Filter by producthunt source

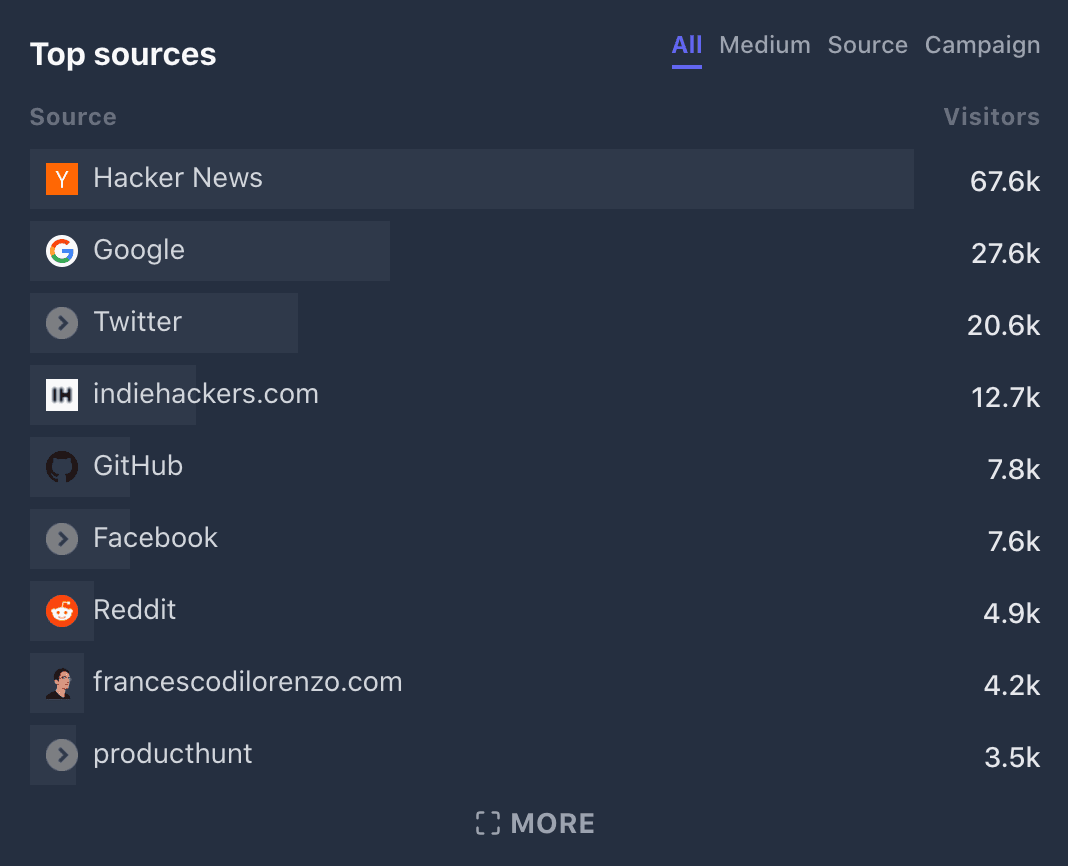(x=172, y=754)
